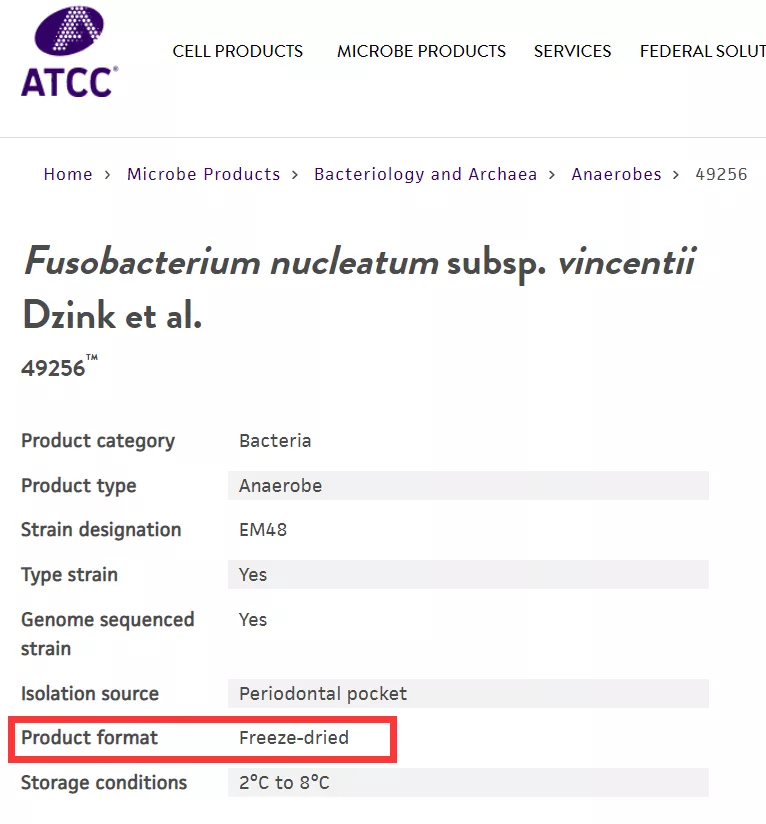Follow the Microbe Products breadcrumb link
Viewport: 766px width, 824px height.
[203, 174]
